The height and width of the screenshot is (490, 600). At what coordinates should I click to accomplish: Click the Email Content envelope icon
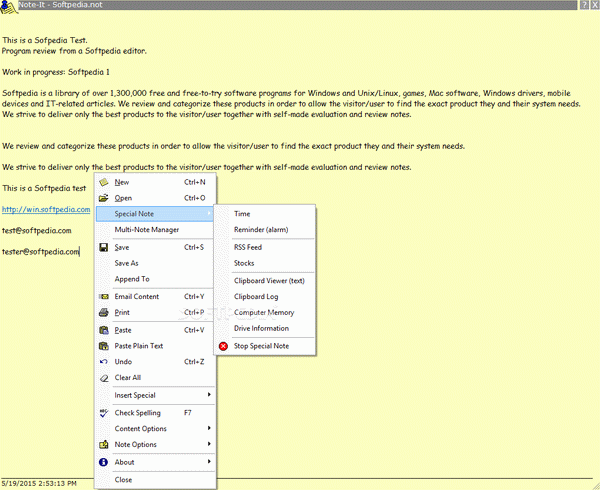click(x=104, y=296)
